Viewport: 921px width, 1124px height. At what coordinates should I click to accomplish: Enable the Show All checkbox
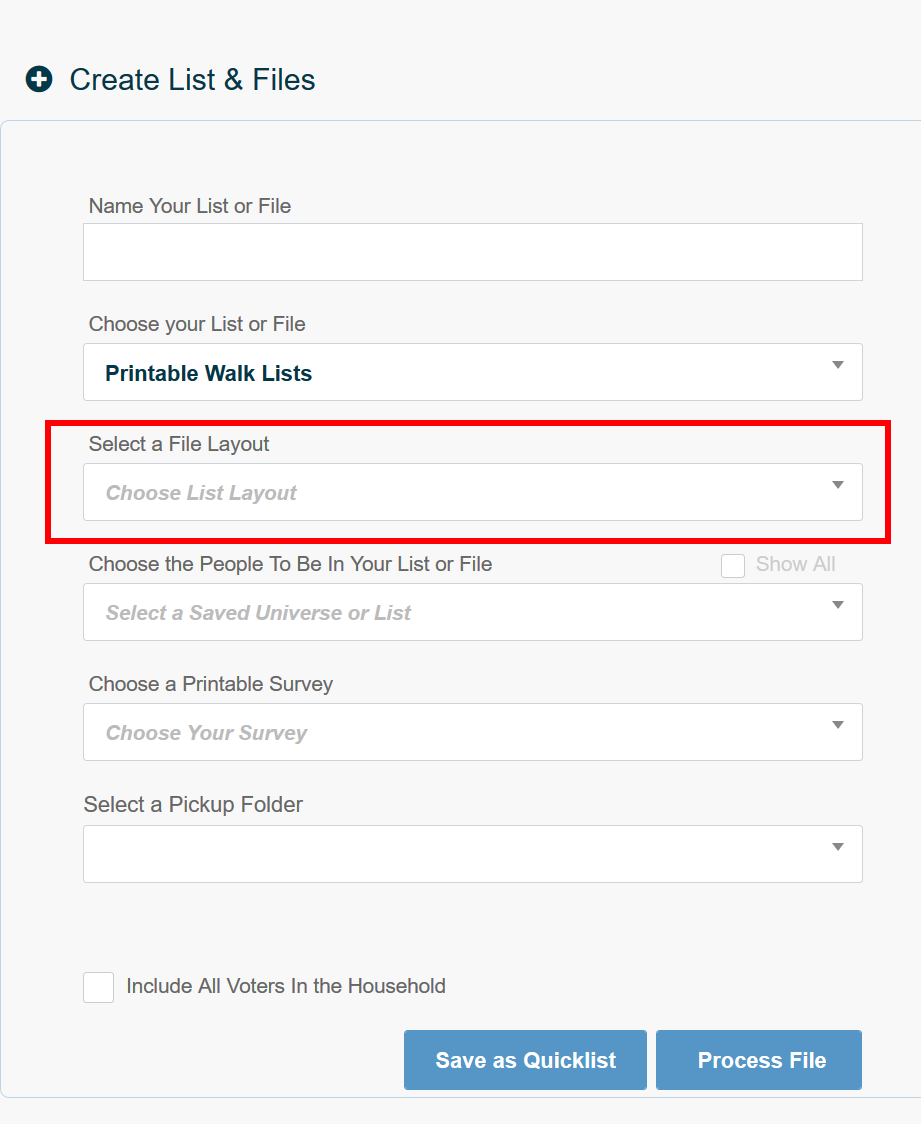click(733, 565)
